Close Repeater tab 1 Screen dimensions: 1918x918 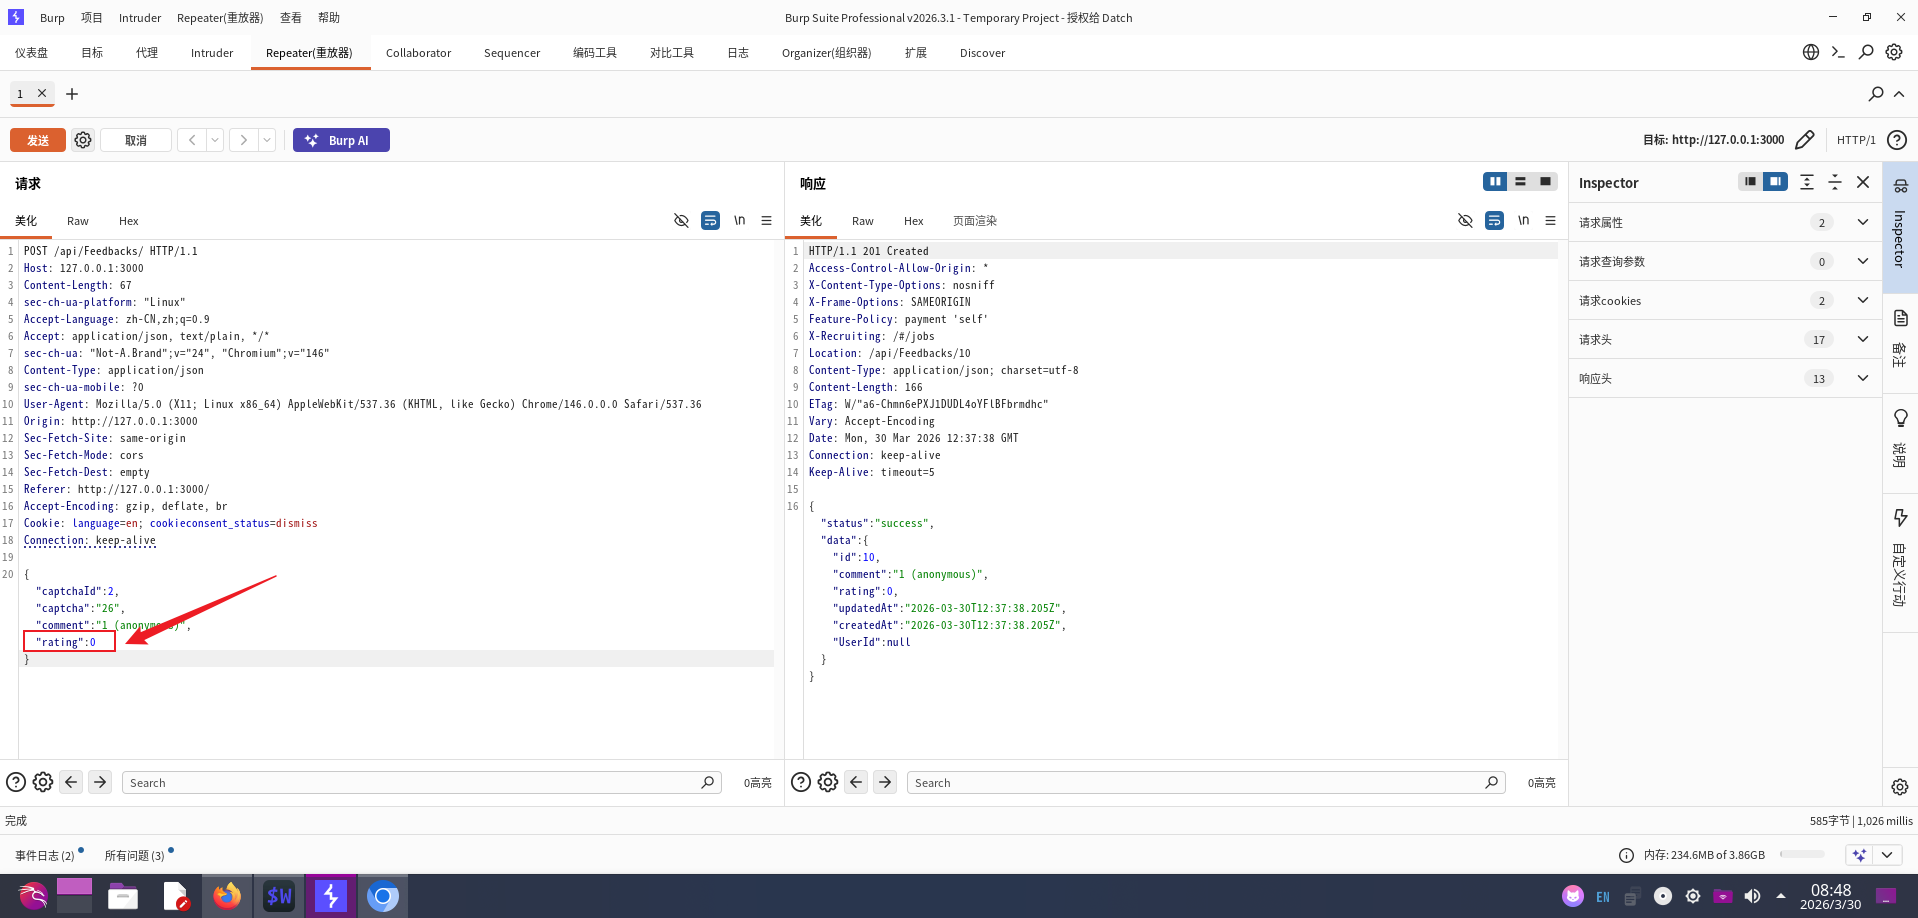click(42, 93)
